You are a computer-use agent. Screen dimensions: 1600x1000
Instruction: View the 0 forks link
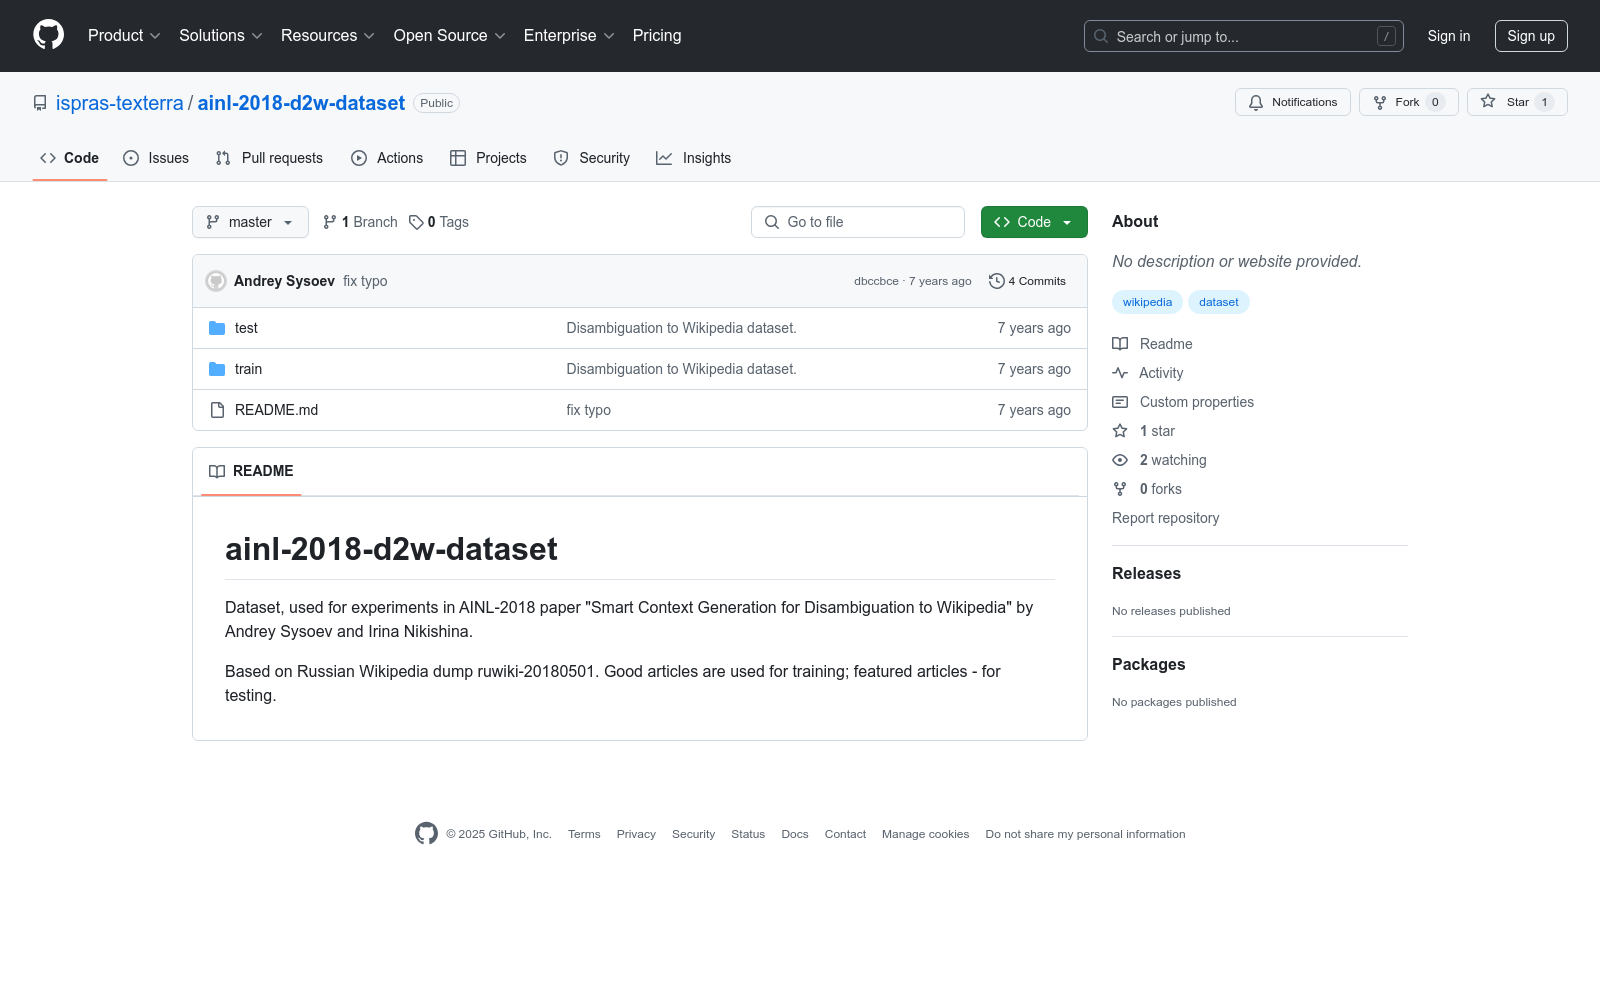(1147, 489)
